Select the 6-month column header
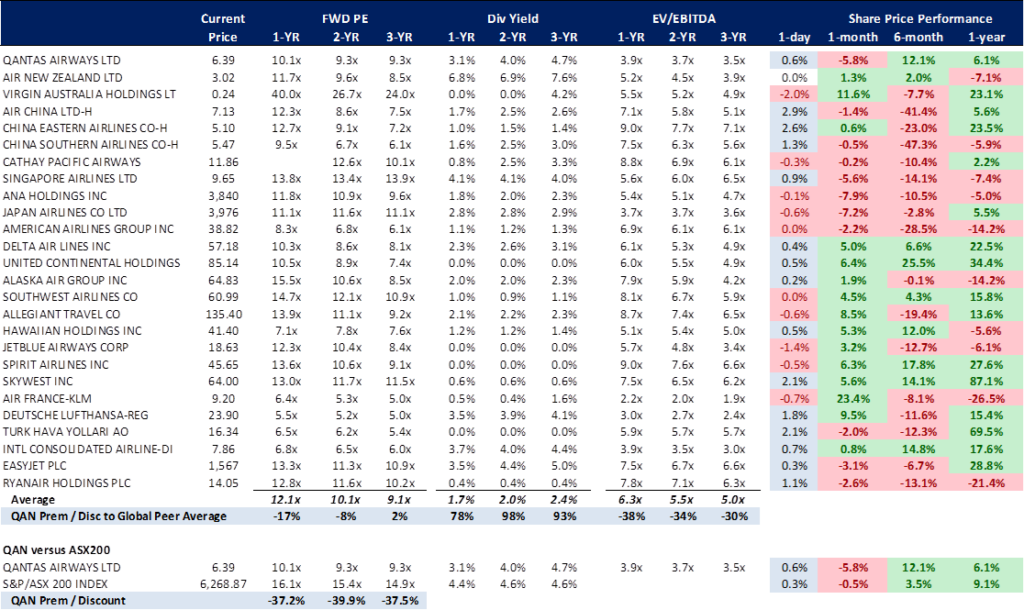The image size is (1024, 610). (x=918, y=37)
